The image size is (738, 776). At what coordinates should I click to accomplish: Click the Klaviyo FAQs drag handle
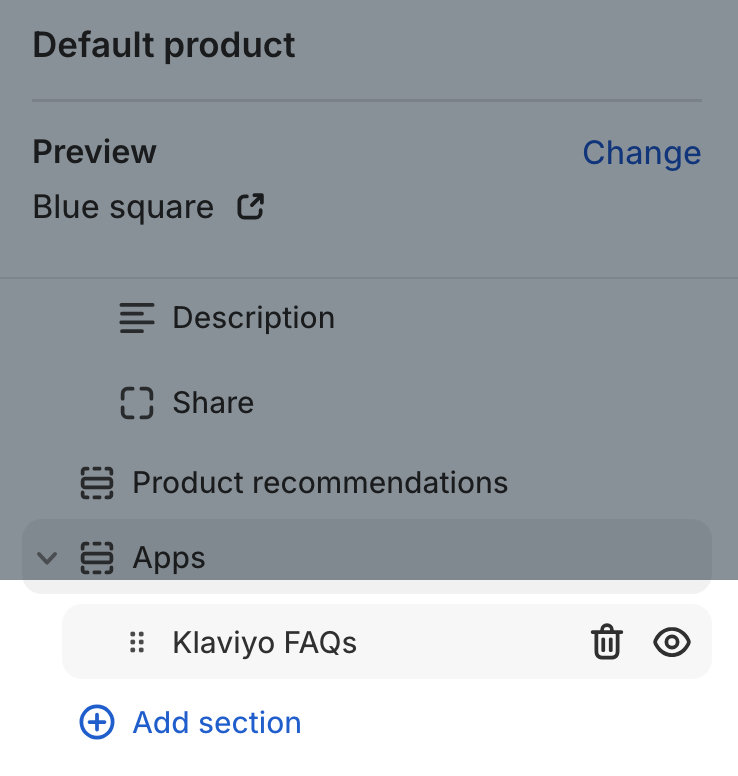coord(138,642)
